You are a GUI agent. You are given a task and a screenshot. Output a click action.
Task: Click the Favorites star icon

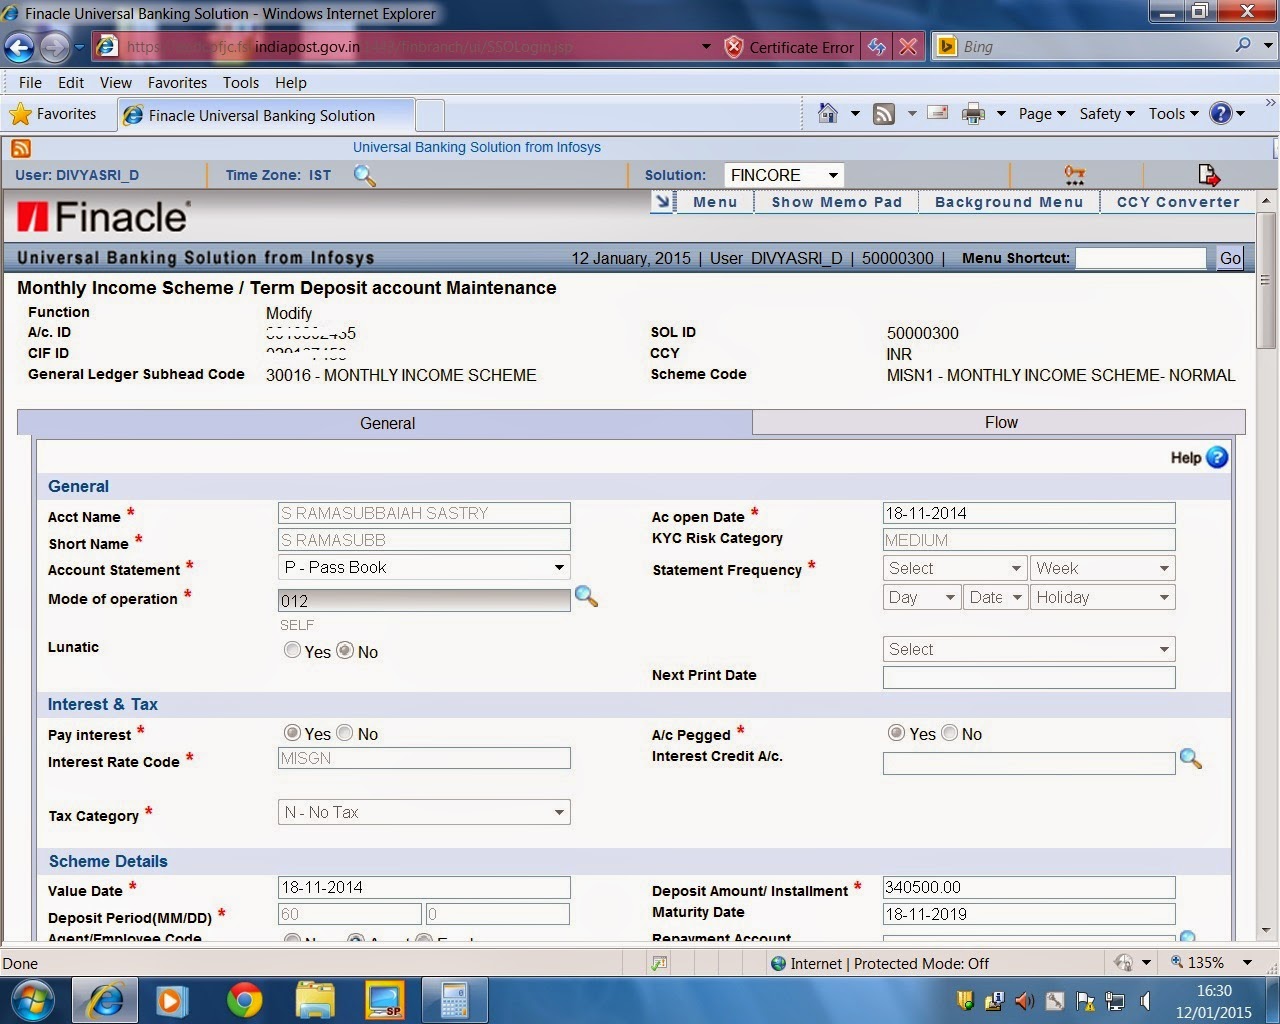pos(20,114)
